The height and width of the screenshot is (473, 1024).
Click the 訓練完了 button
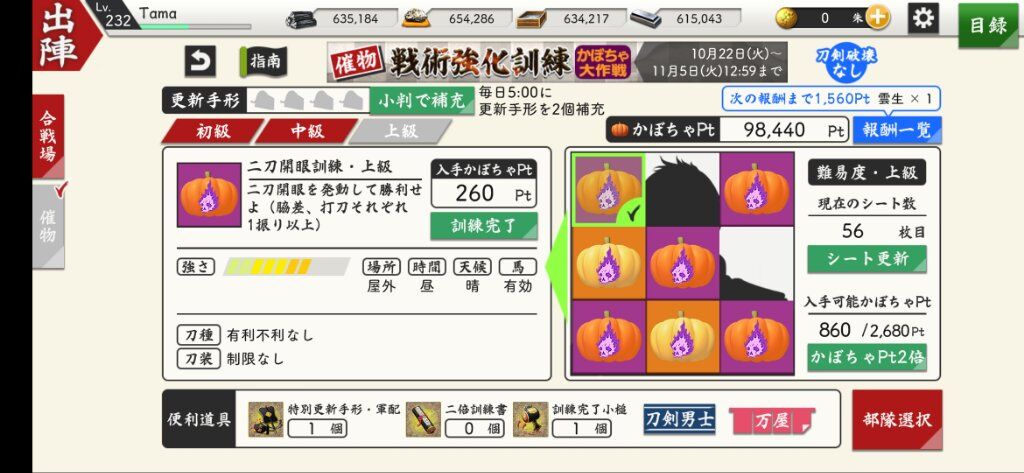pyautogui.click(x=484, y=226)
